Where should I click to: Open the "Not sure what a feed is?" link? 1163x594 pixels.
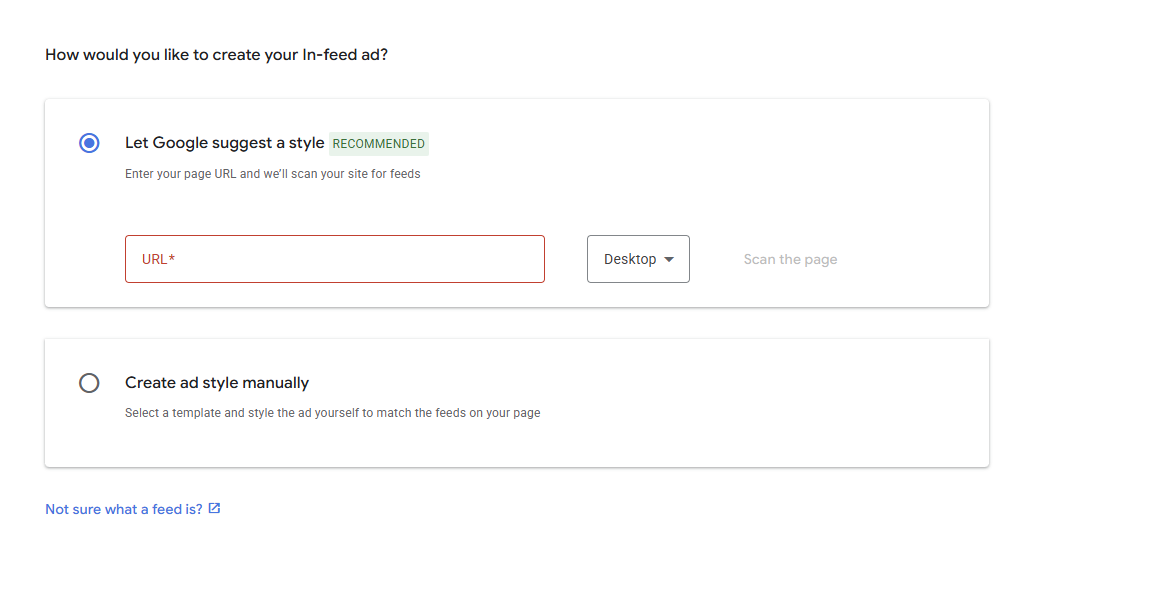[x=124, y=509]
